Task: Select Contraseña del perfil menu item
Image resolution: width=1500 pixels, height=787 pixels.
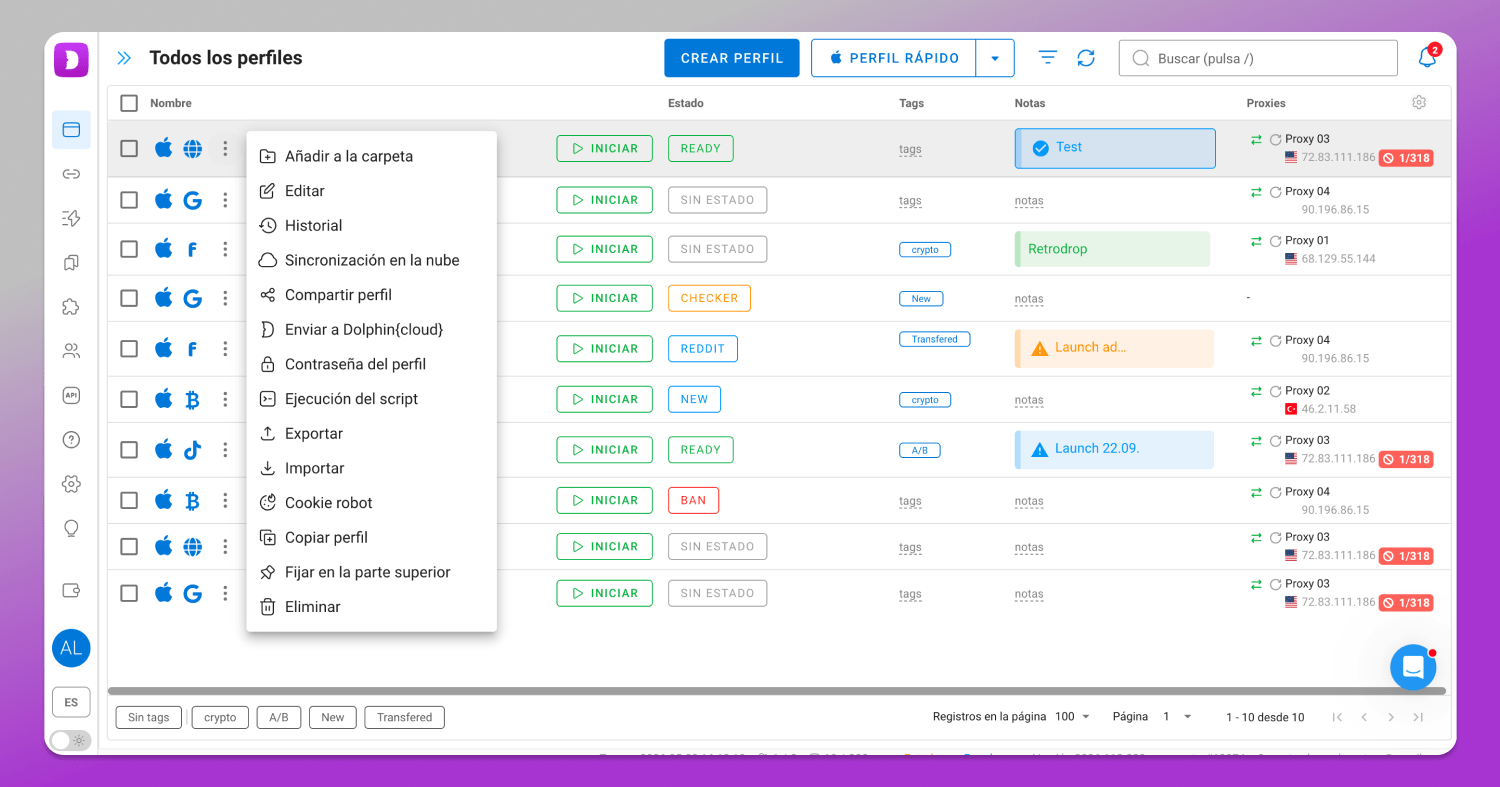Action: pyautogui.click(x=371, y=364)
